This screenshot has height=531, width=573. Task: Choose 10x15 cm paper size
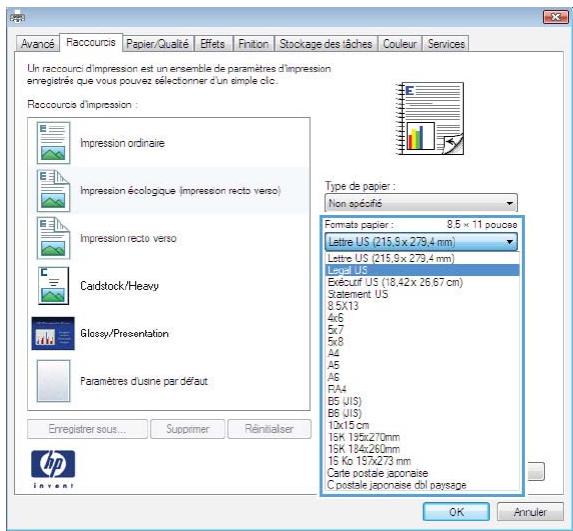[422, 425]
